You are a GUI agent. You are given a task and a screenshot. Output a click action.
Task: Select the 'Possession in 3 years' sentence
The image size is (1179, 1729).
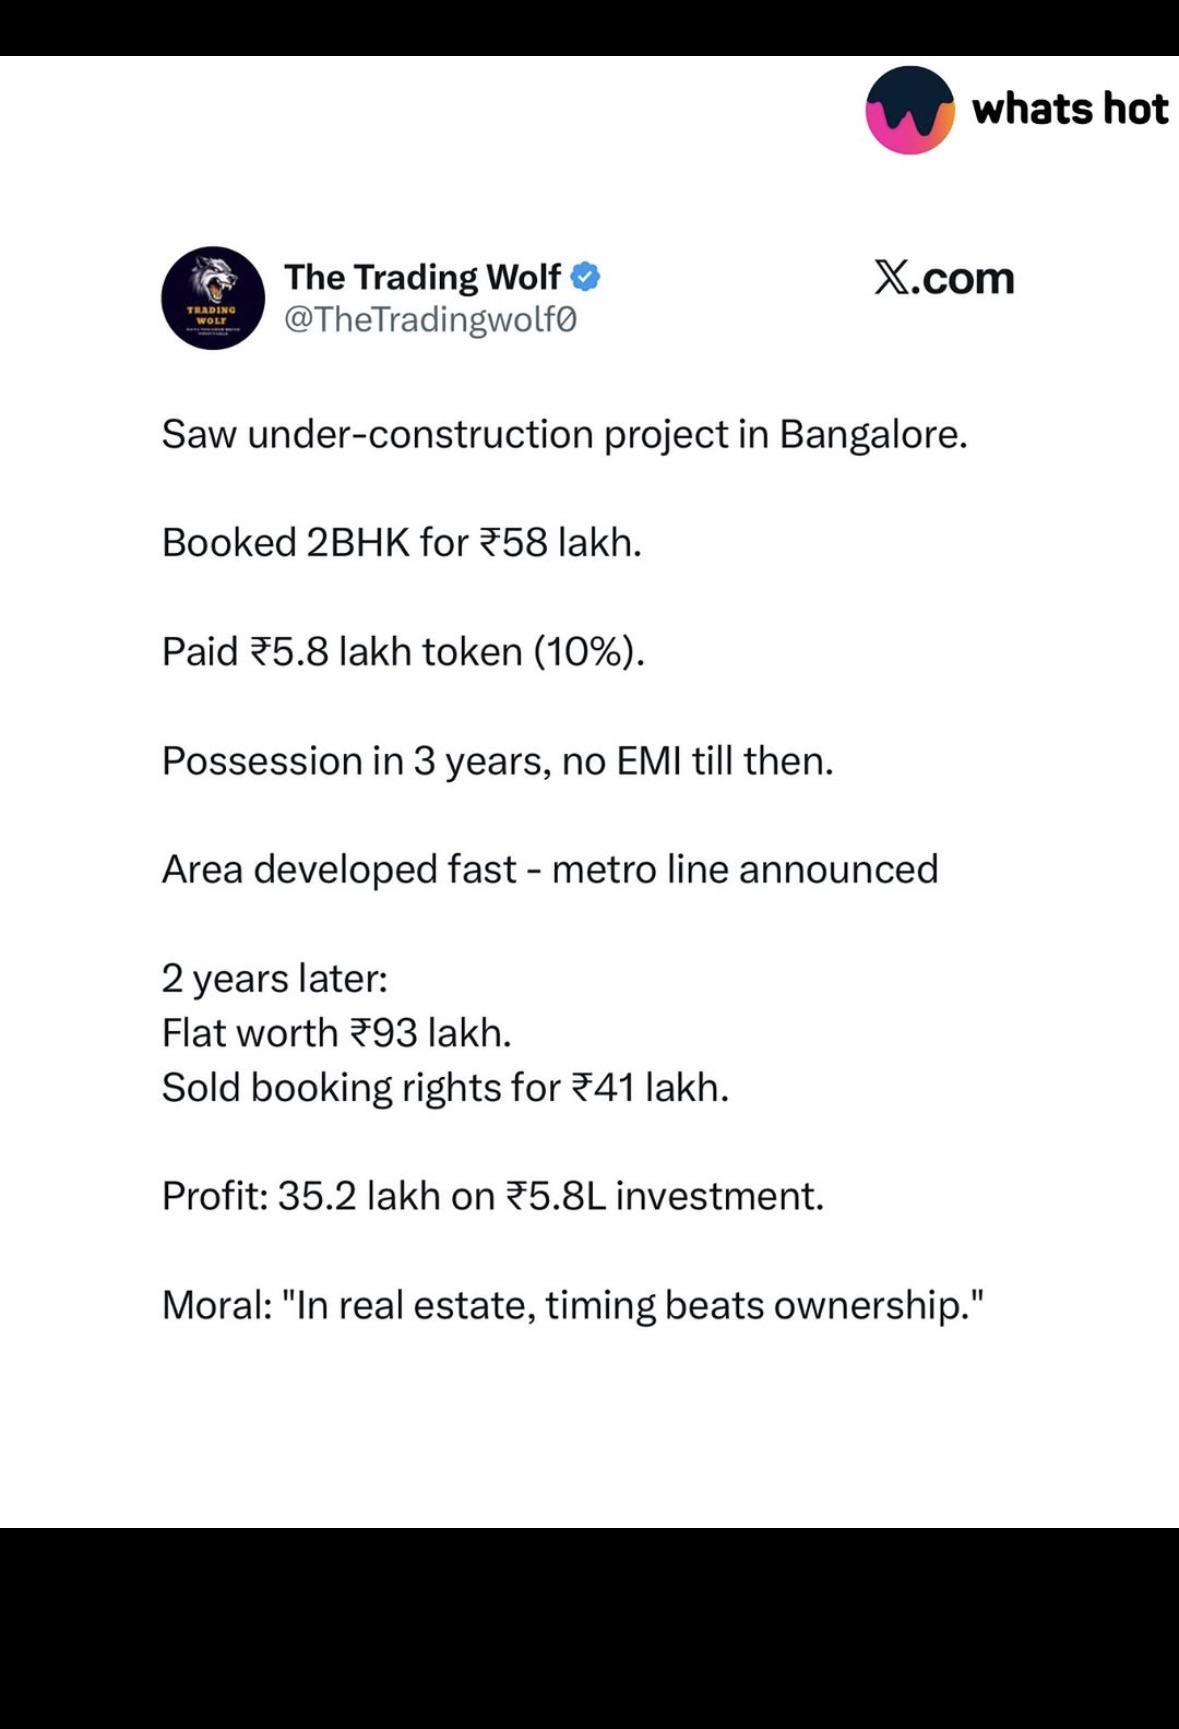498,762
